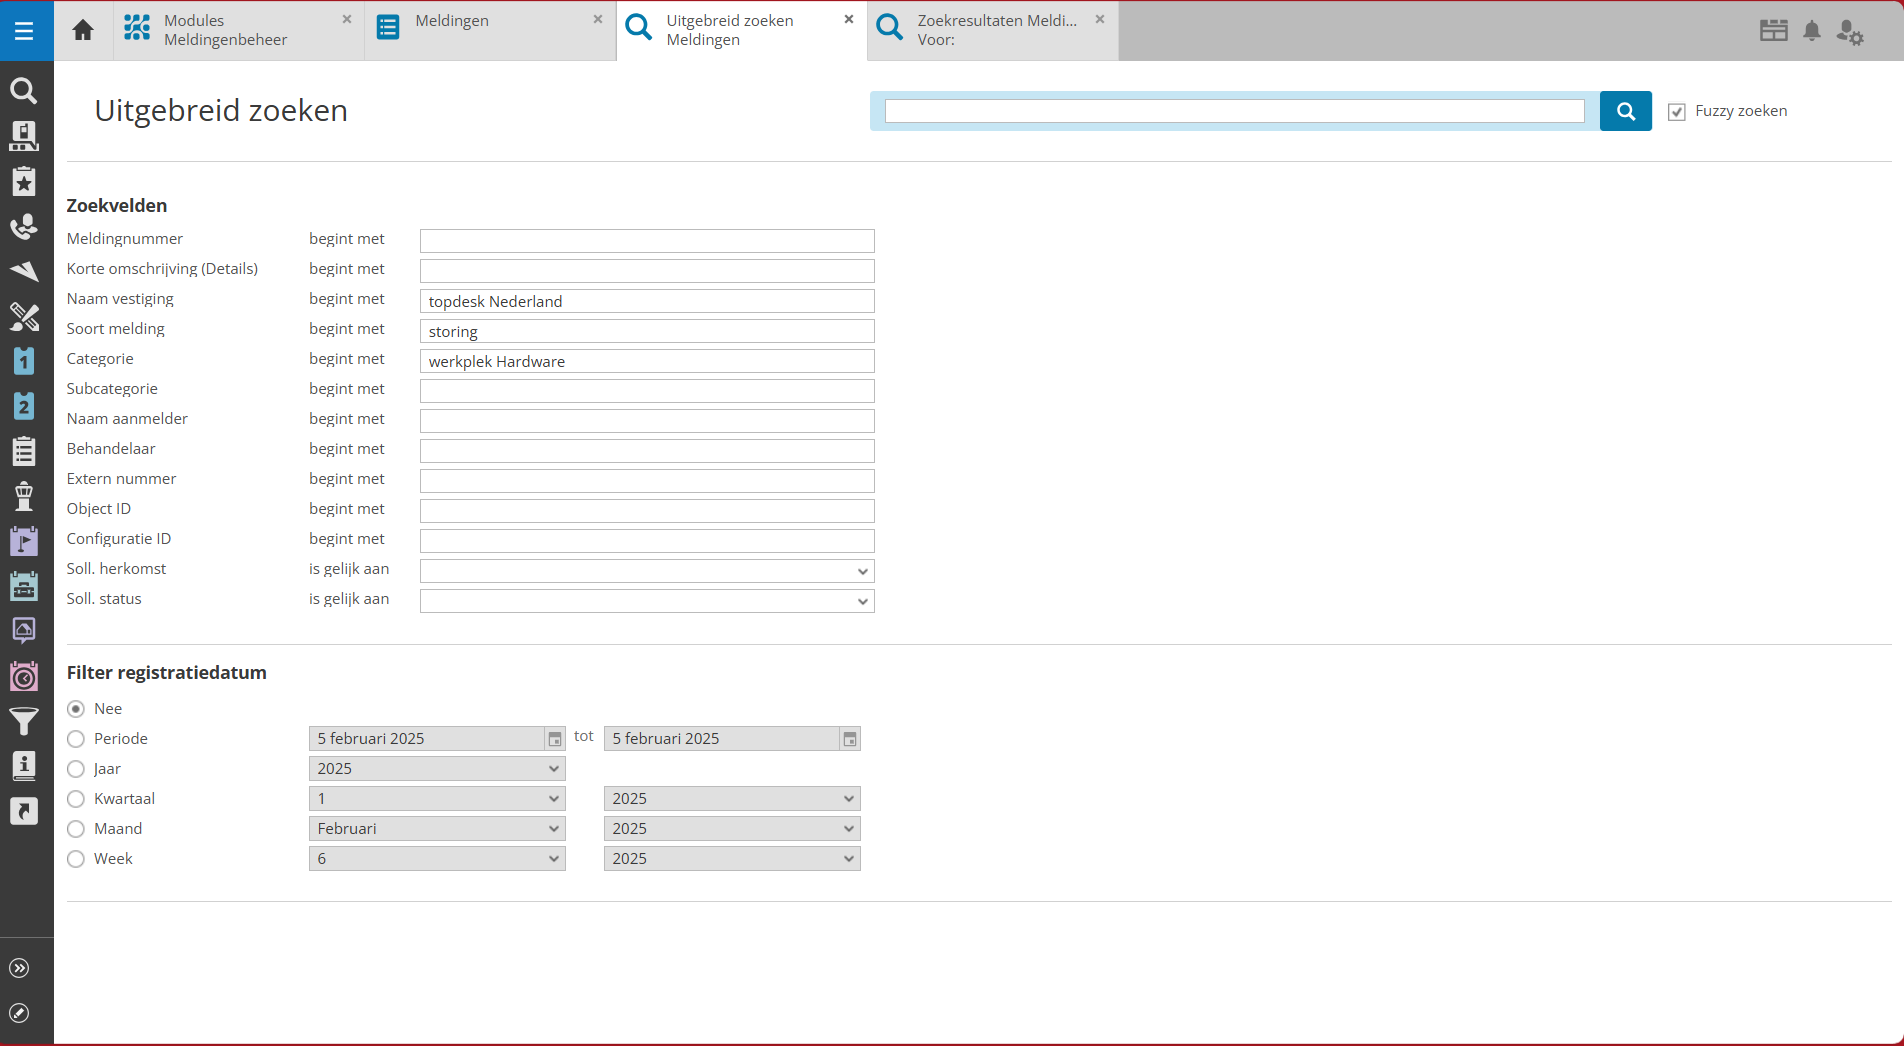Open the user settings gear icon
Image resolution: width=1904 pixels, height=1046 pixels.
click(1849, 32)
